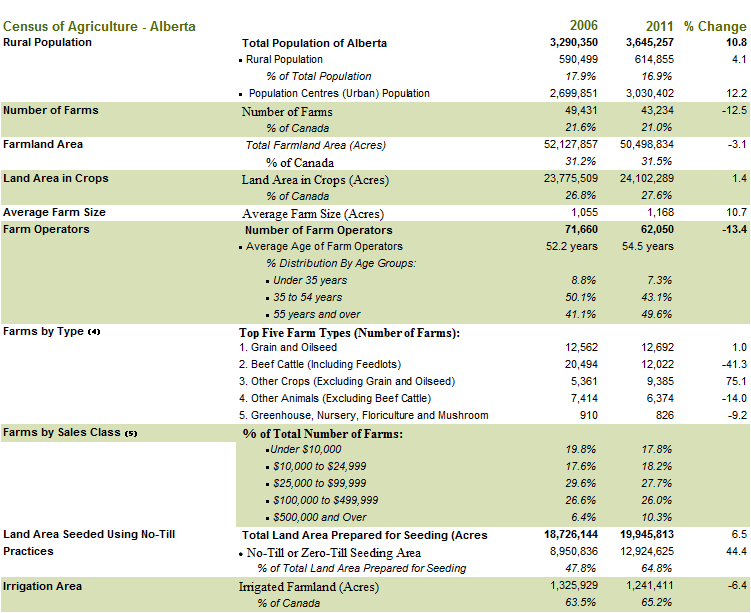This screenshot has width=751, height=613.
Task: Select seeding area value 18,726,144
Action: (x=571, y=534)
